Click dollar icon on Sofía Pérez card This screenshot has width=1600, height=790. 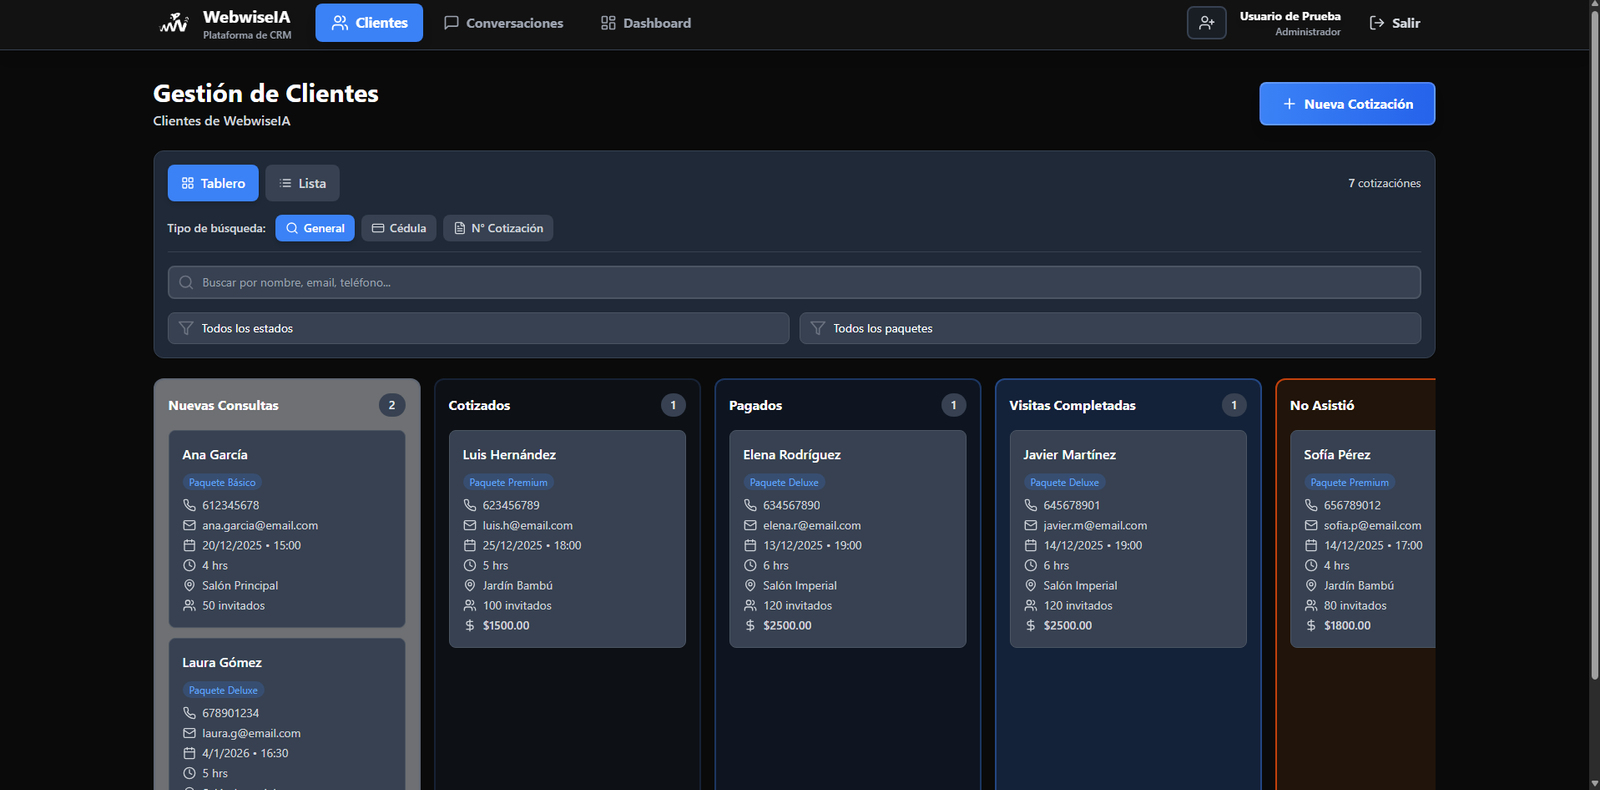[x=1311, y=625]
